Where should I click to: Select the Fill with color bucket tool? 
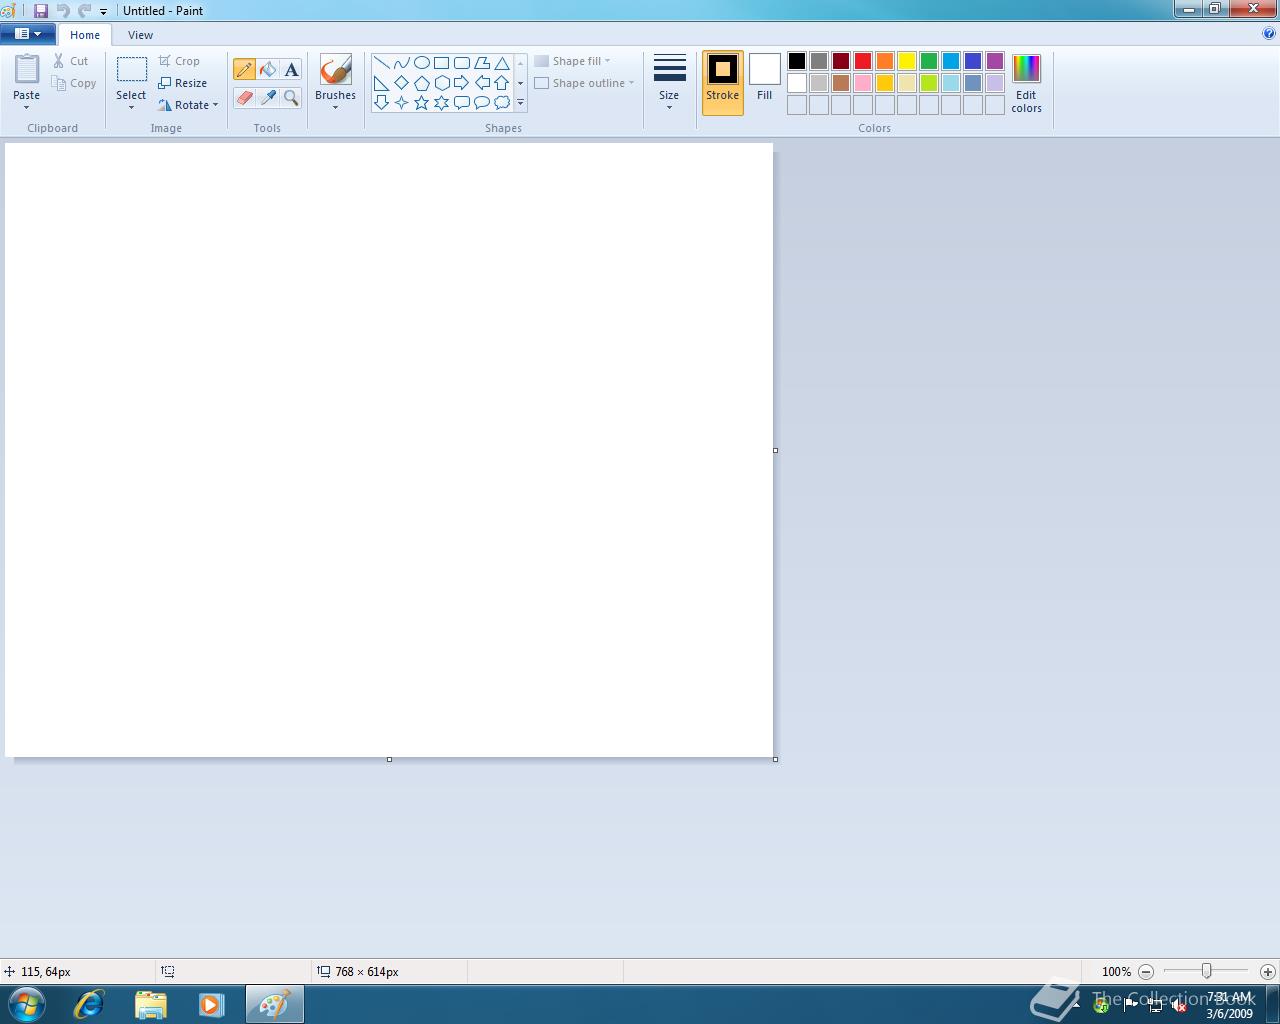click(268, 69)
